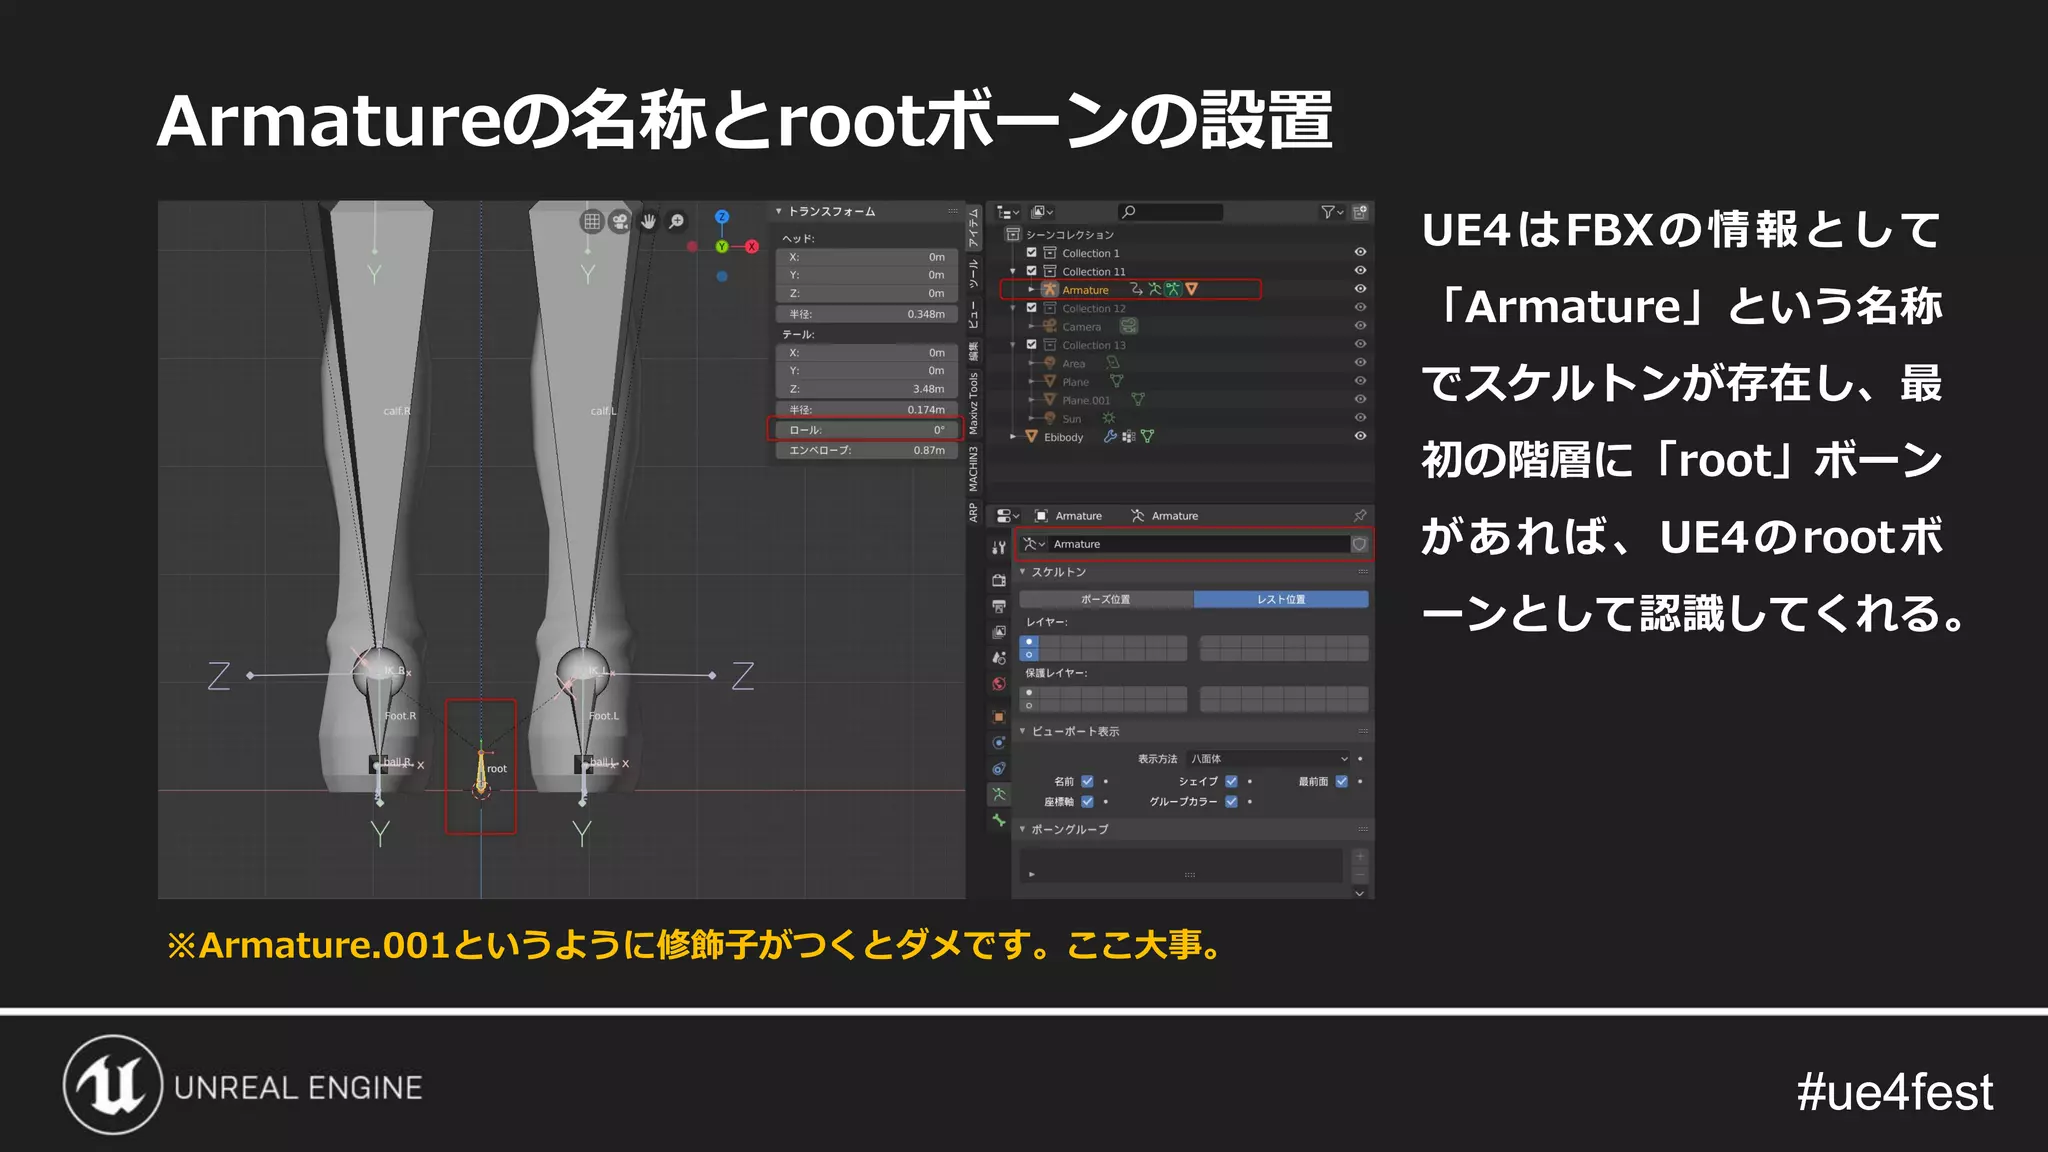Viewport: 2048px width, 1152px height.
Task: Open Maxivz Tools sidebar tab
Action: click(974, 402)
